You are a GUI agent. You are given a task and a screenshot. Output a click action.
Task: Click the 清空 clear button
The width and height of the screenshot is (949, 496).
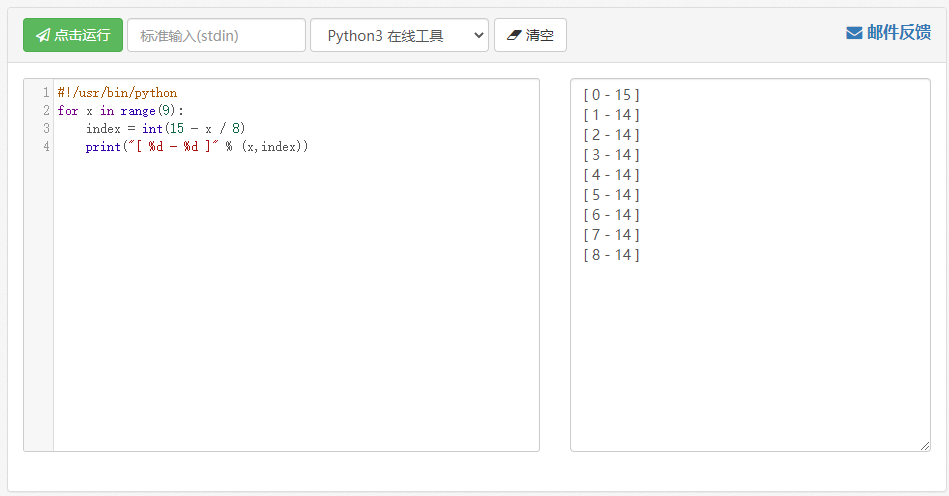coord(530,35)
